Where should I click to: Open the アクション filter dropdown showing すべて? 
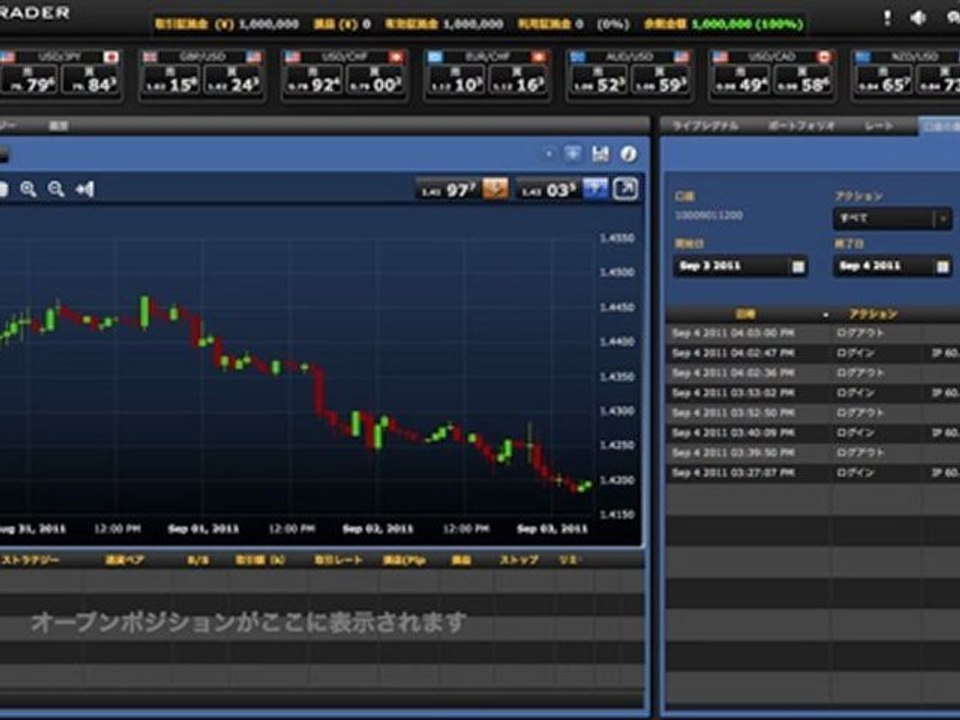(x=892, y=219)
